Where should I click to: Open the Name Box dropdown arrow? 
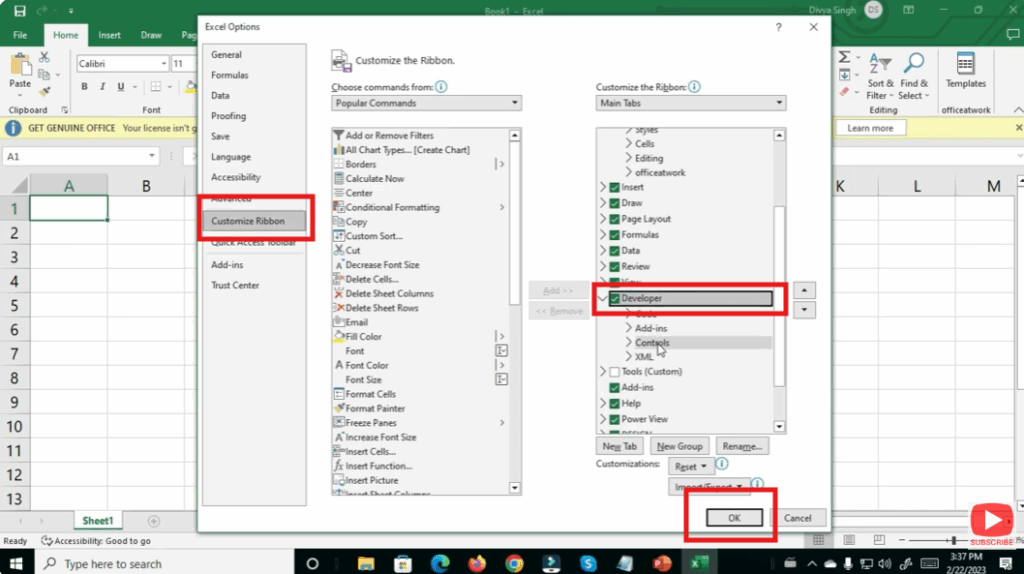pyautogui.click(x=152, y=156)
